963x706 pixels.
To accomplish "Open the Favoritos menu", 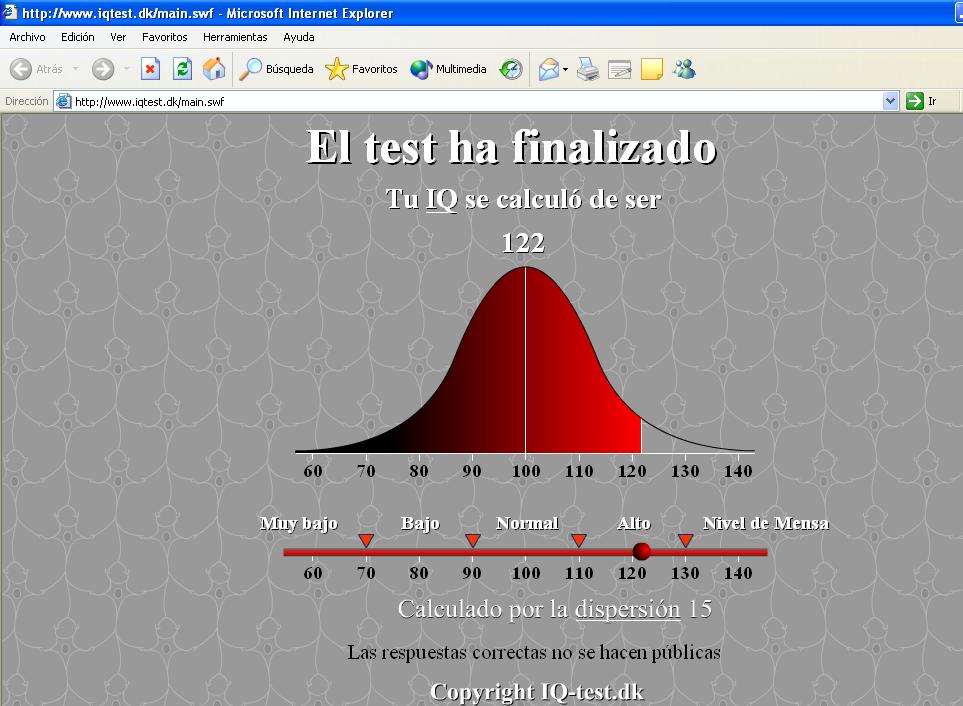I will point(165,37).
